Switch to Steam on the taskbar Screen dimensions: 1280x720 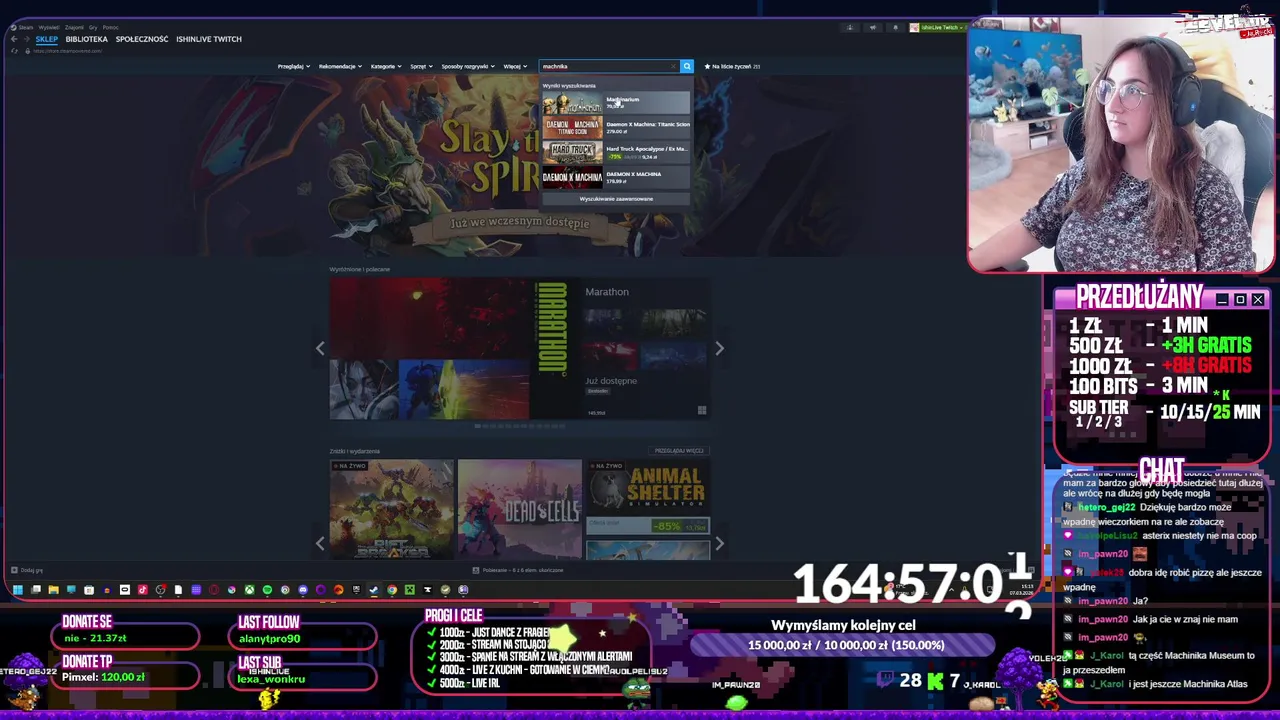pyautogui.click(x=373, y=590)
